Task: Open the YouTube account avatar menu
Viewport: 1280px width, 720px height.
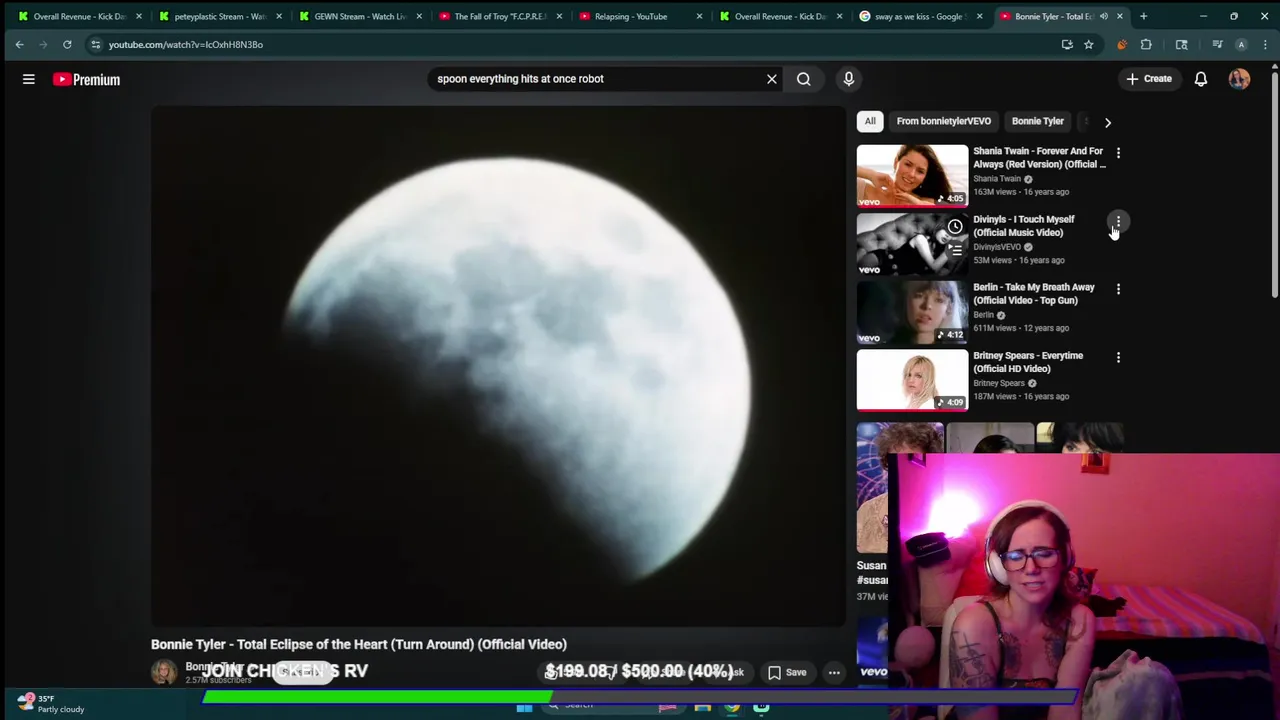Action: 1239,79
